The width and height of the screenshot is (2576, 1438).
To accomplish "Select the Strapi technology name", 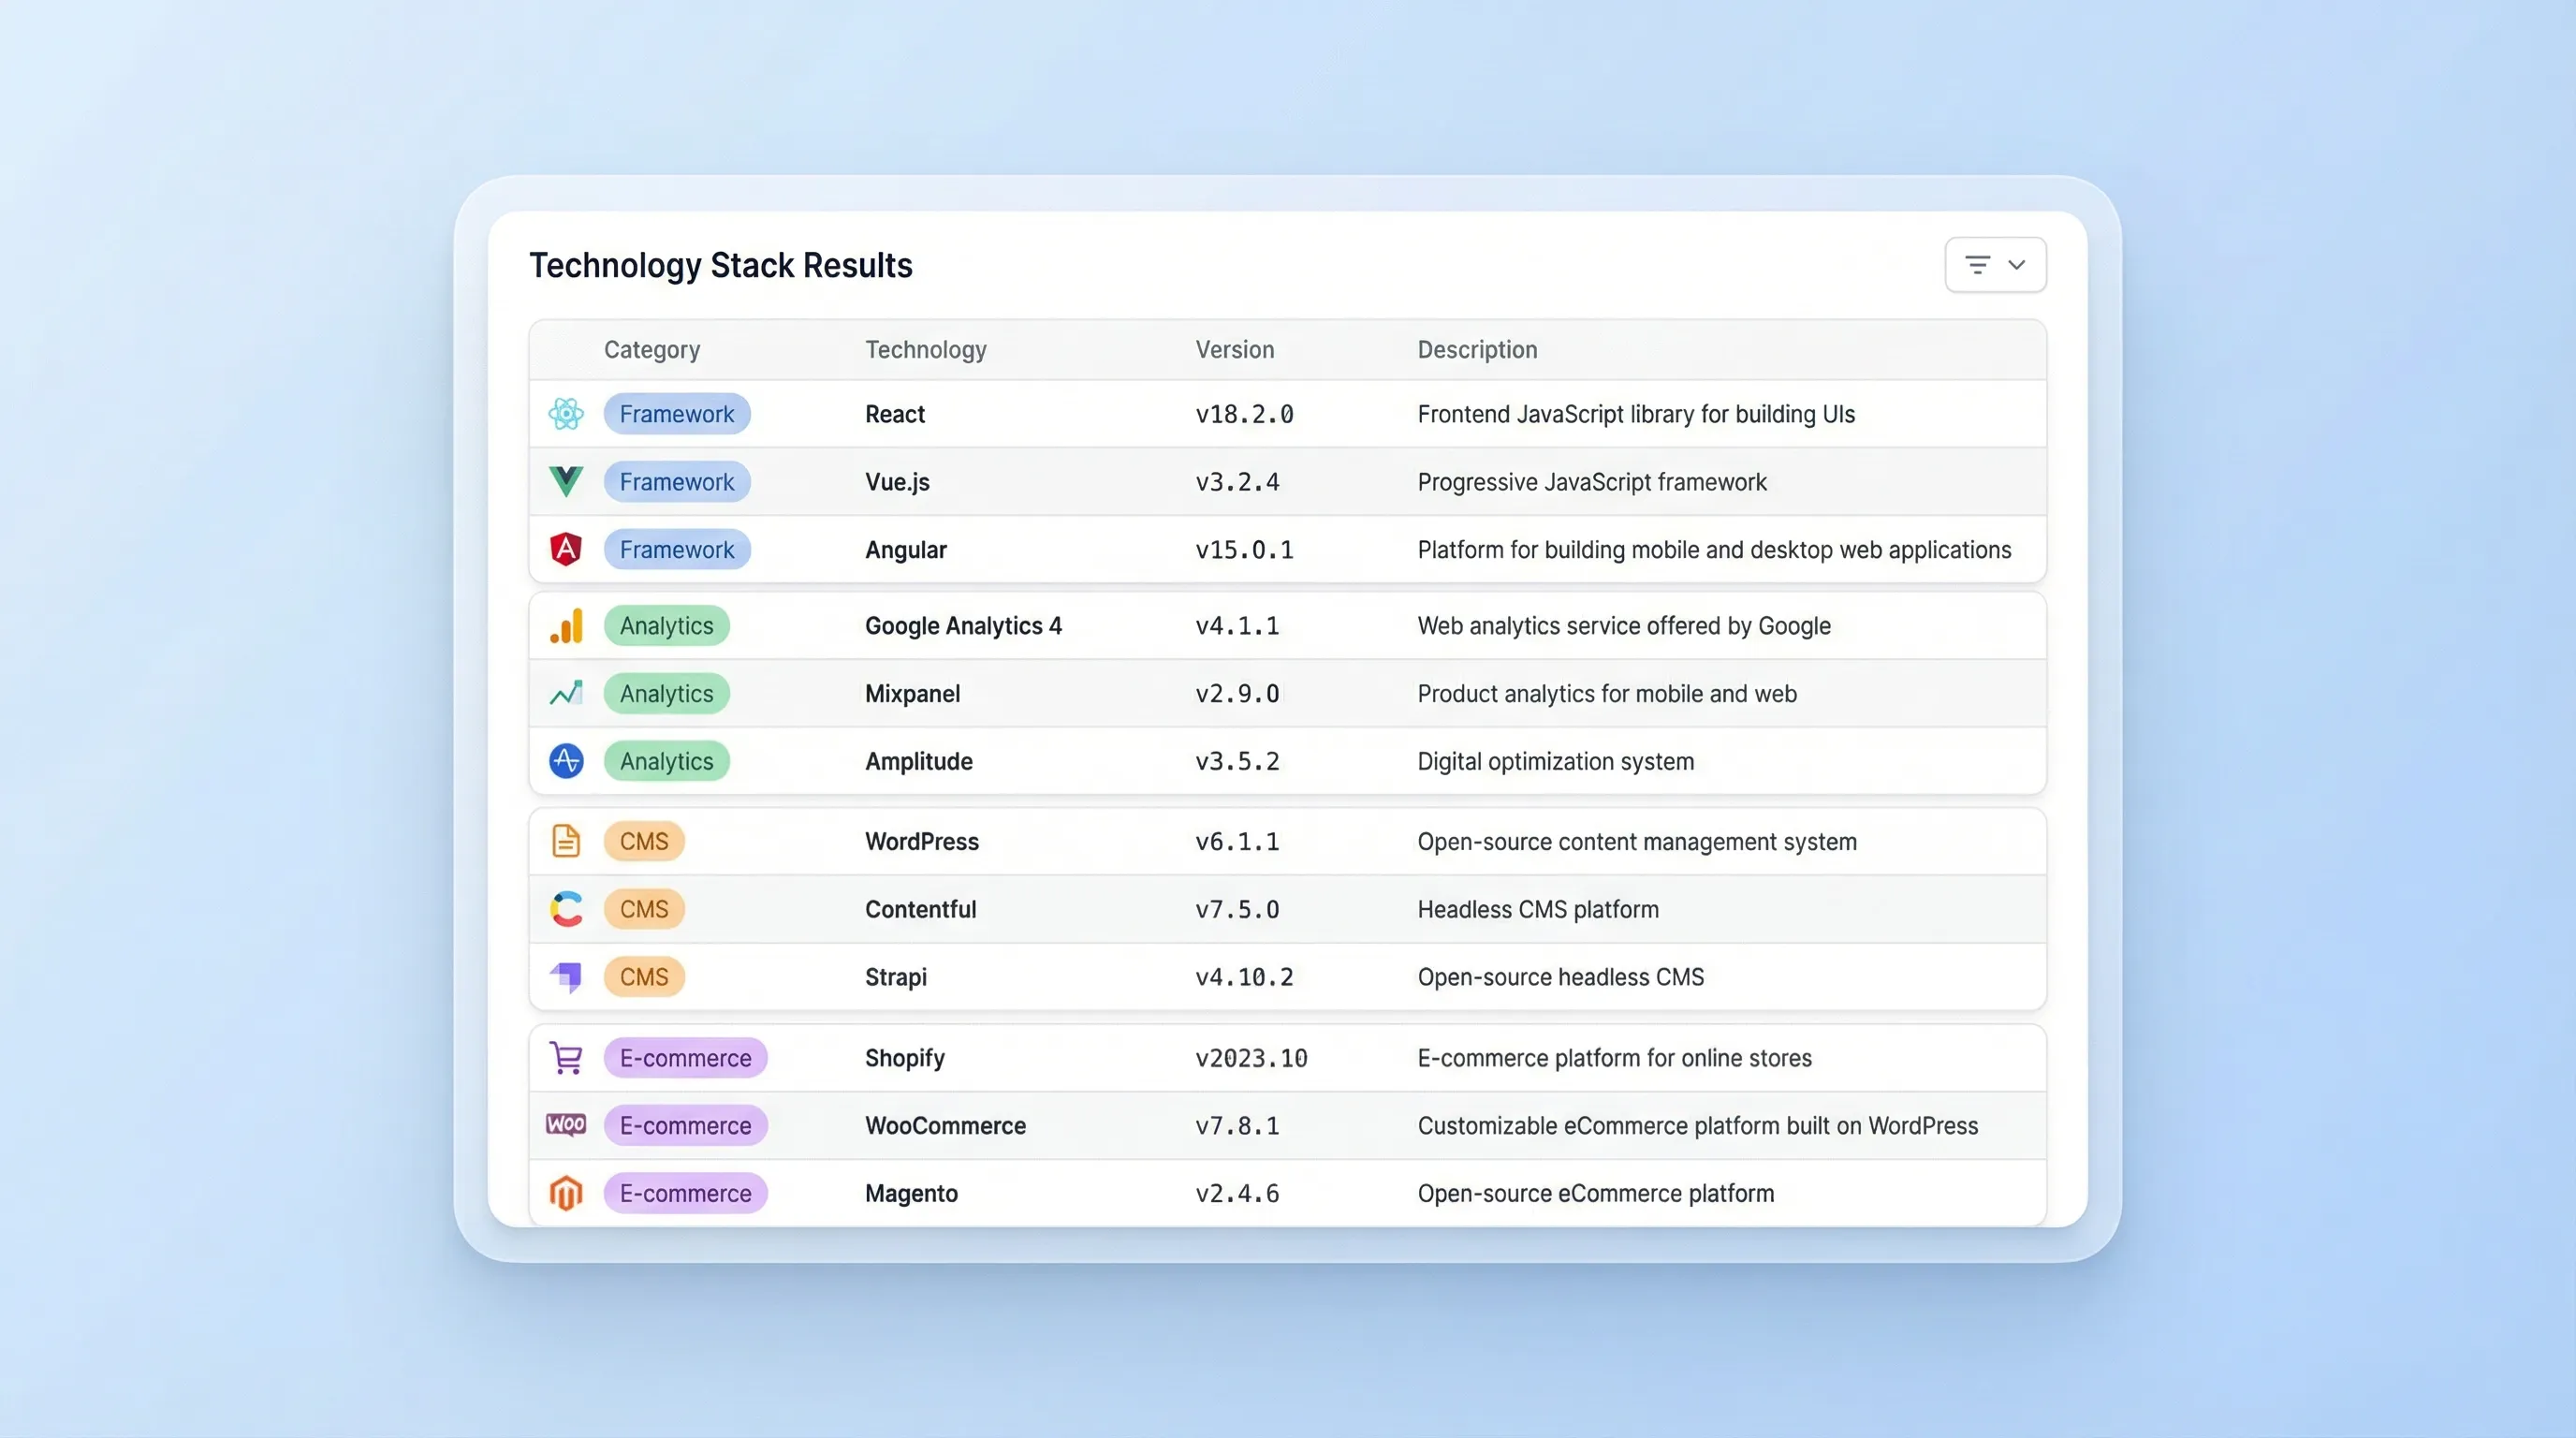I will 896,977.
